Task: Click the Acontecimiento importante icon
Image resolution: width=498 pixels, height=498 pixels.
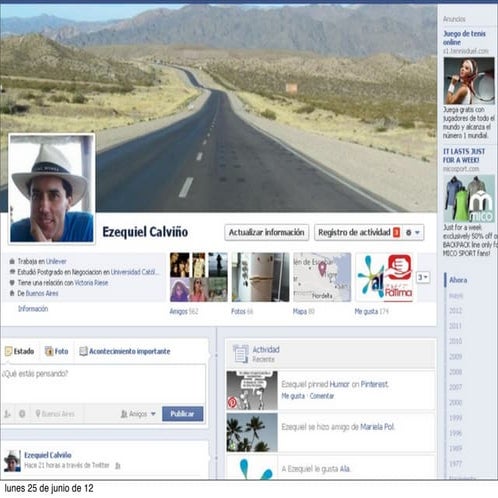Action: tap(83, 351)
